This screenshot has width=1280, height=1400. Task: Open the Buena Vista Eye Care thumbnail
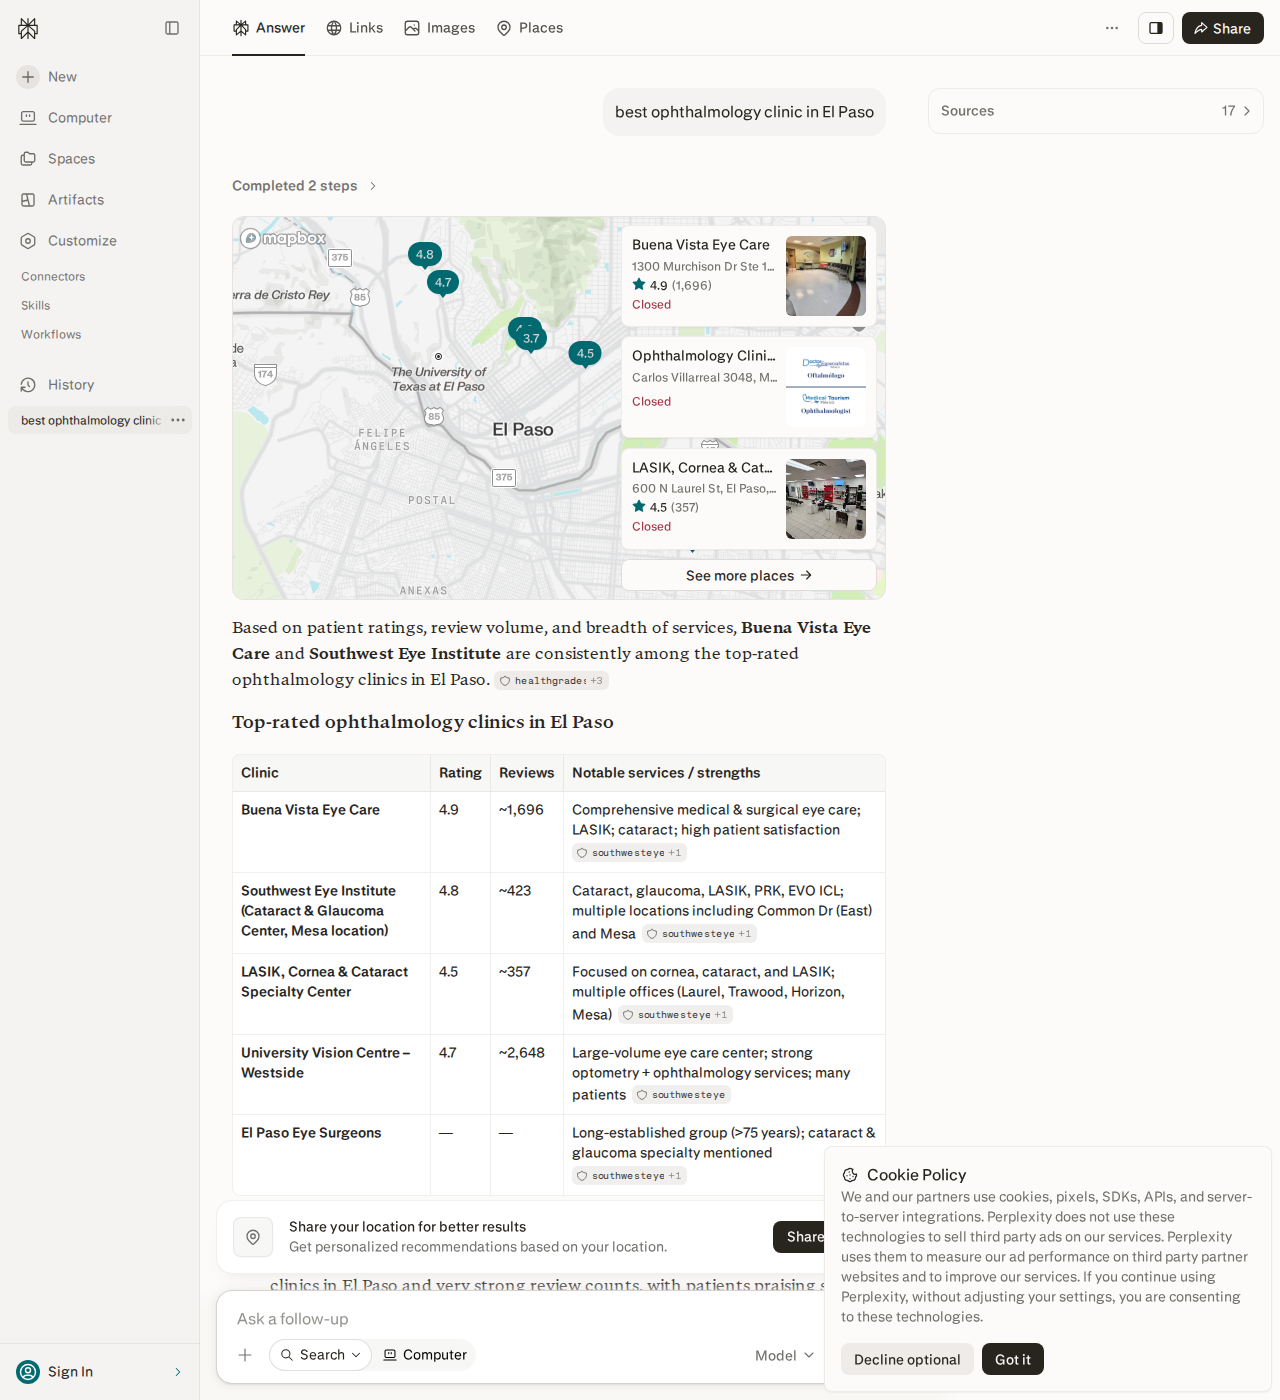click(x=826, y=276)
